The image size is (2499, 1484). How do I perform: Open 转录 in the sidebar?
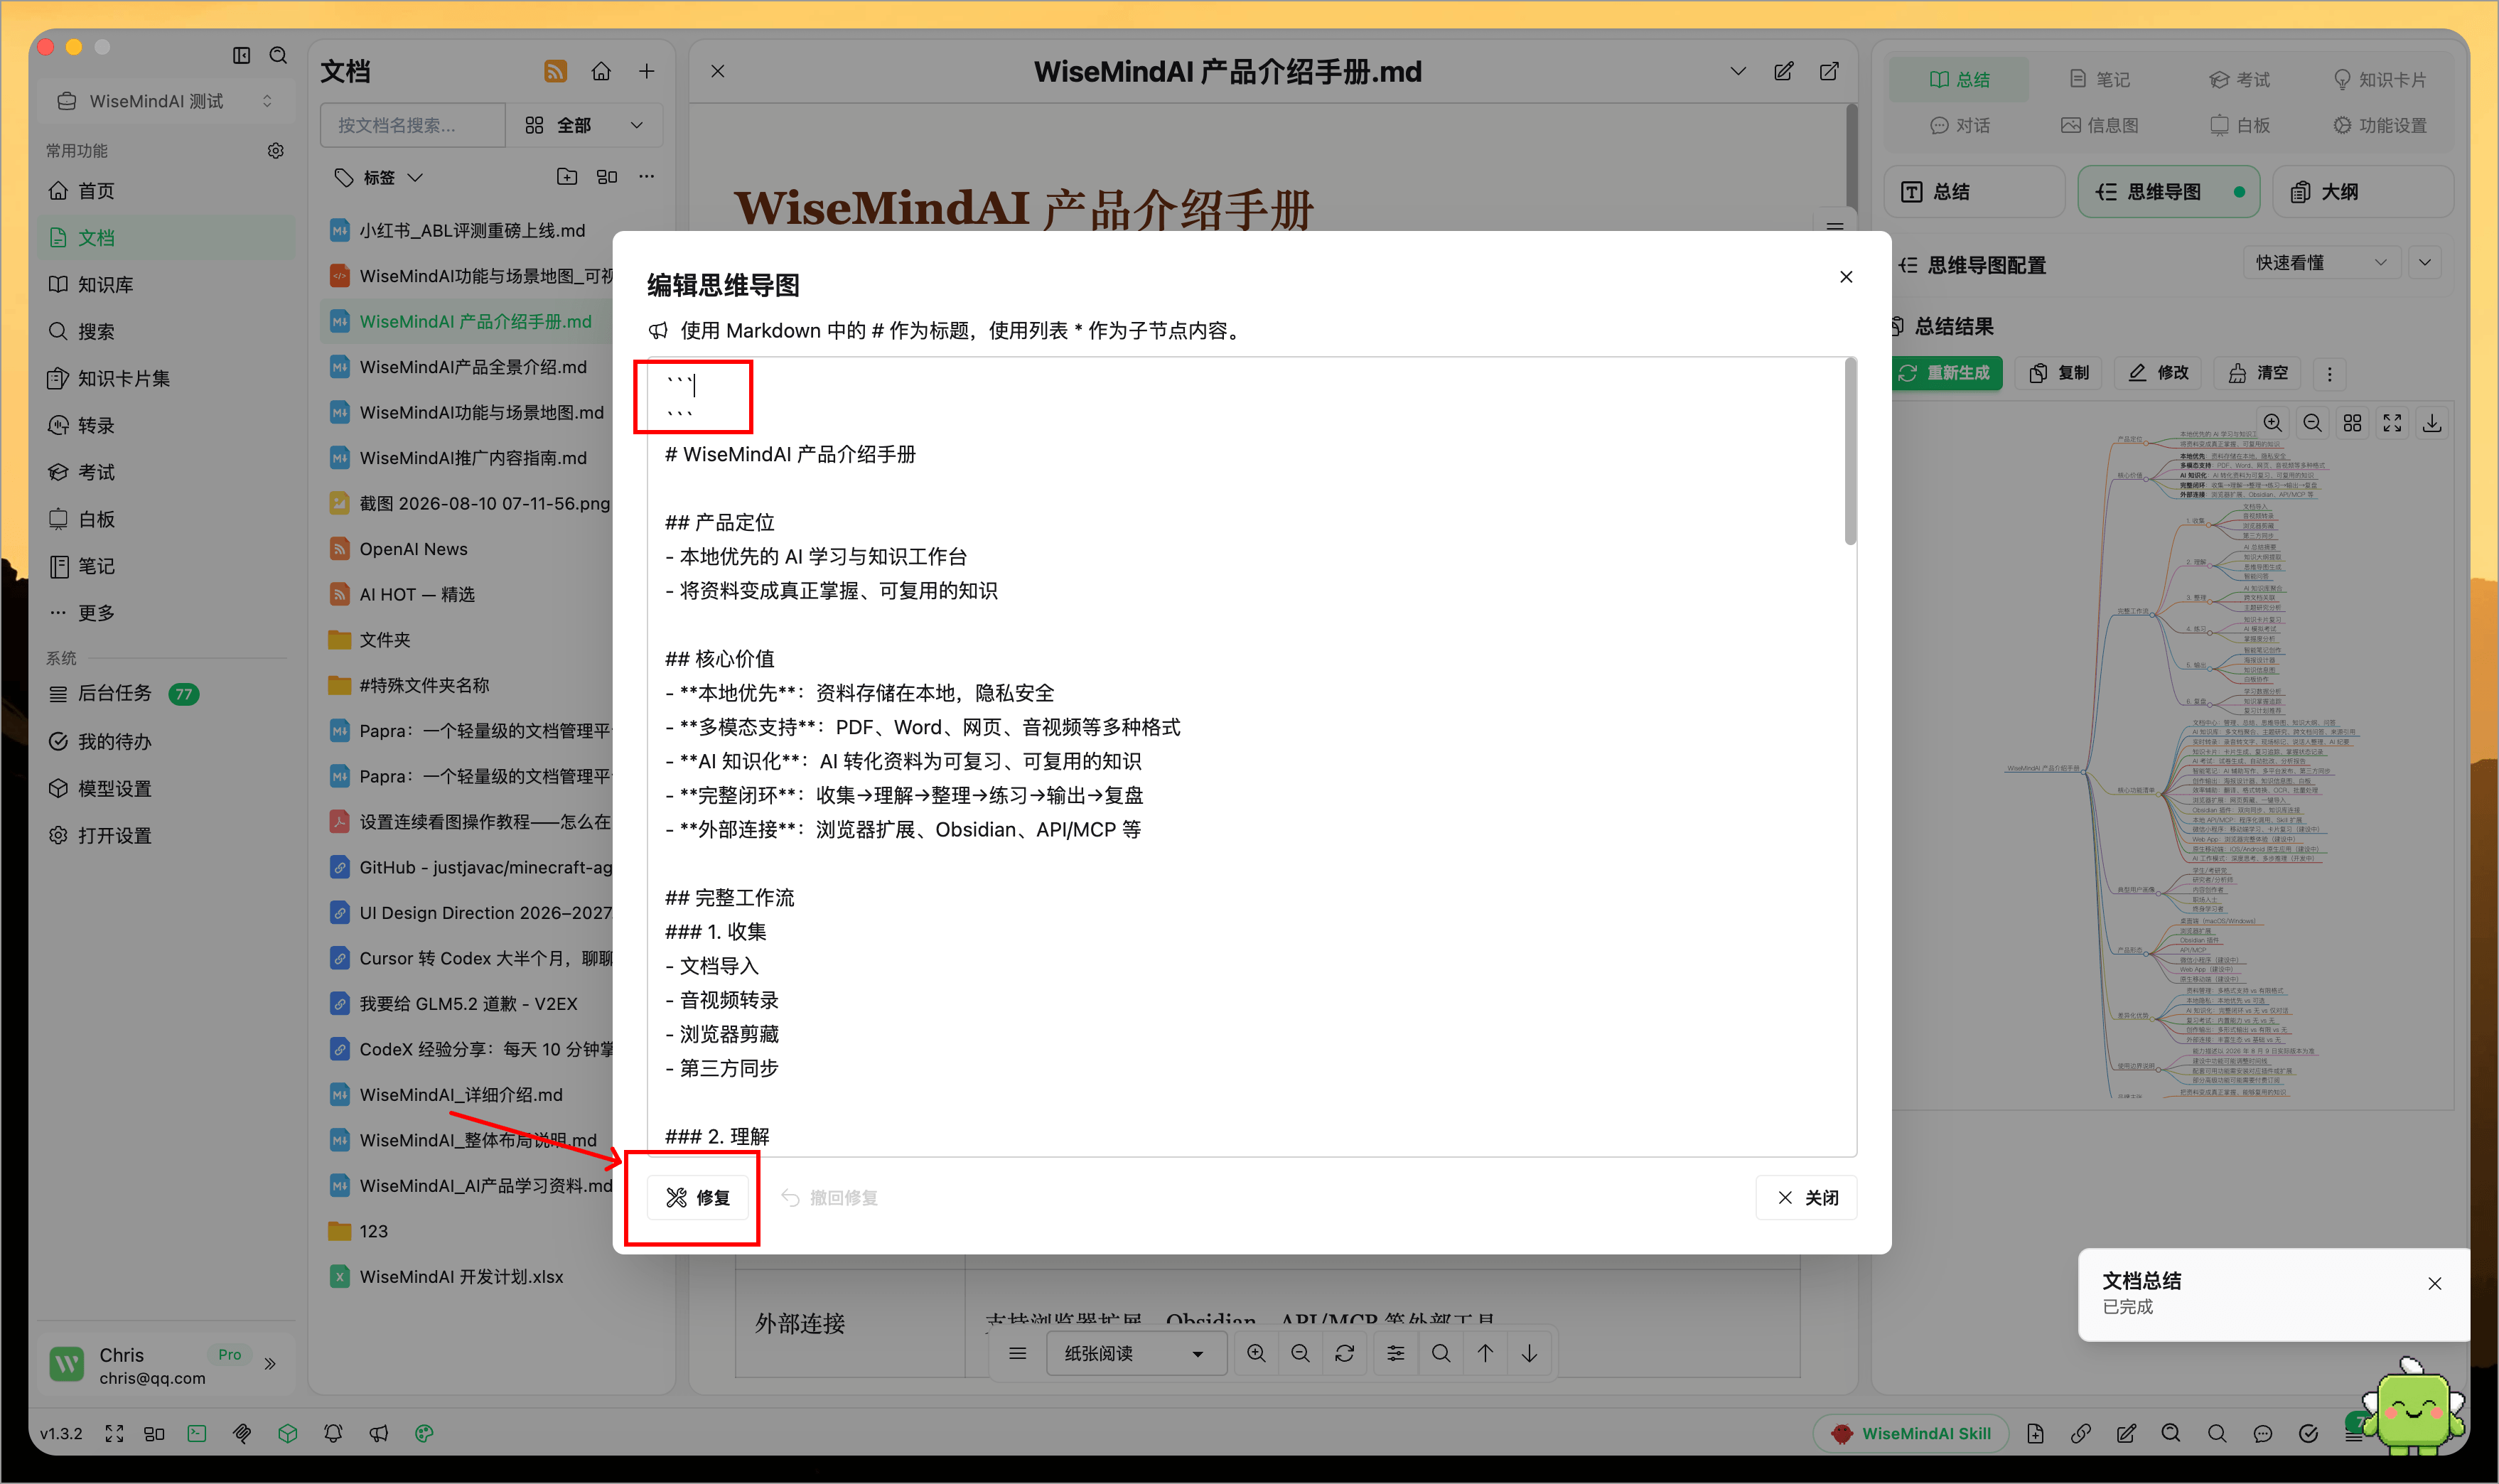[x=165, y=425]
